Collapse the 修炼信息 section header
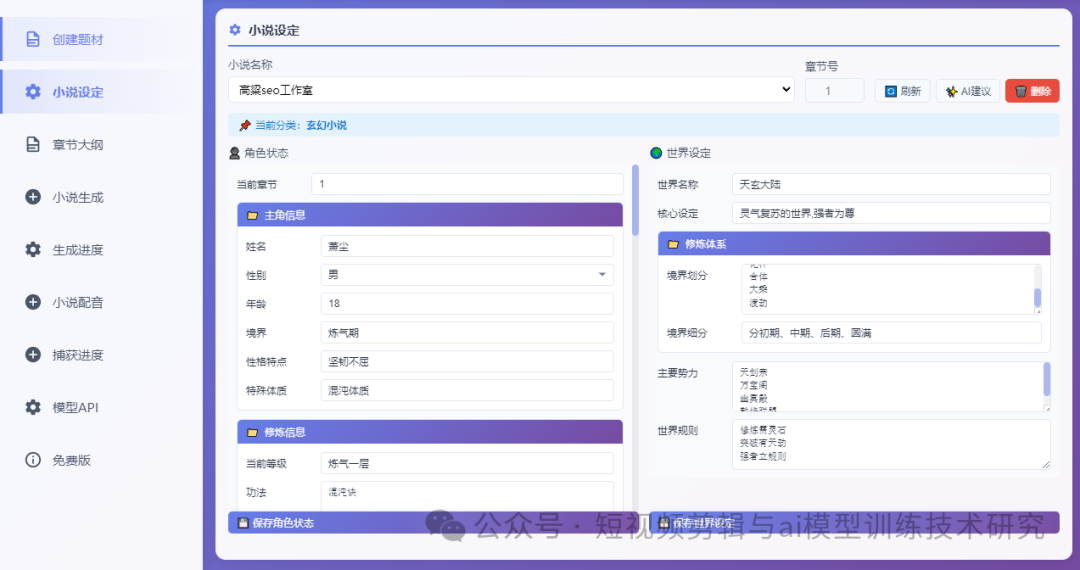Viewport: 1080px width, 570px height. tap(430, 432)
